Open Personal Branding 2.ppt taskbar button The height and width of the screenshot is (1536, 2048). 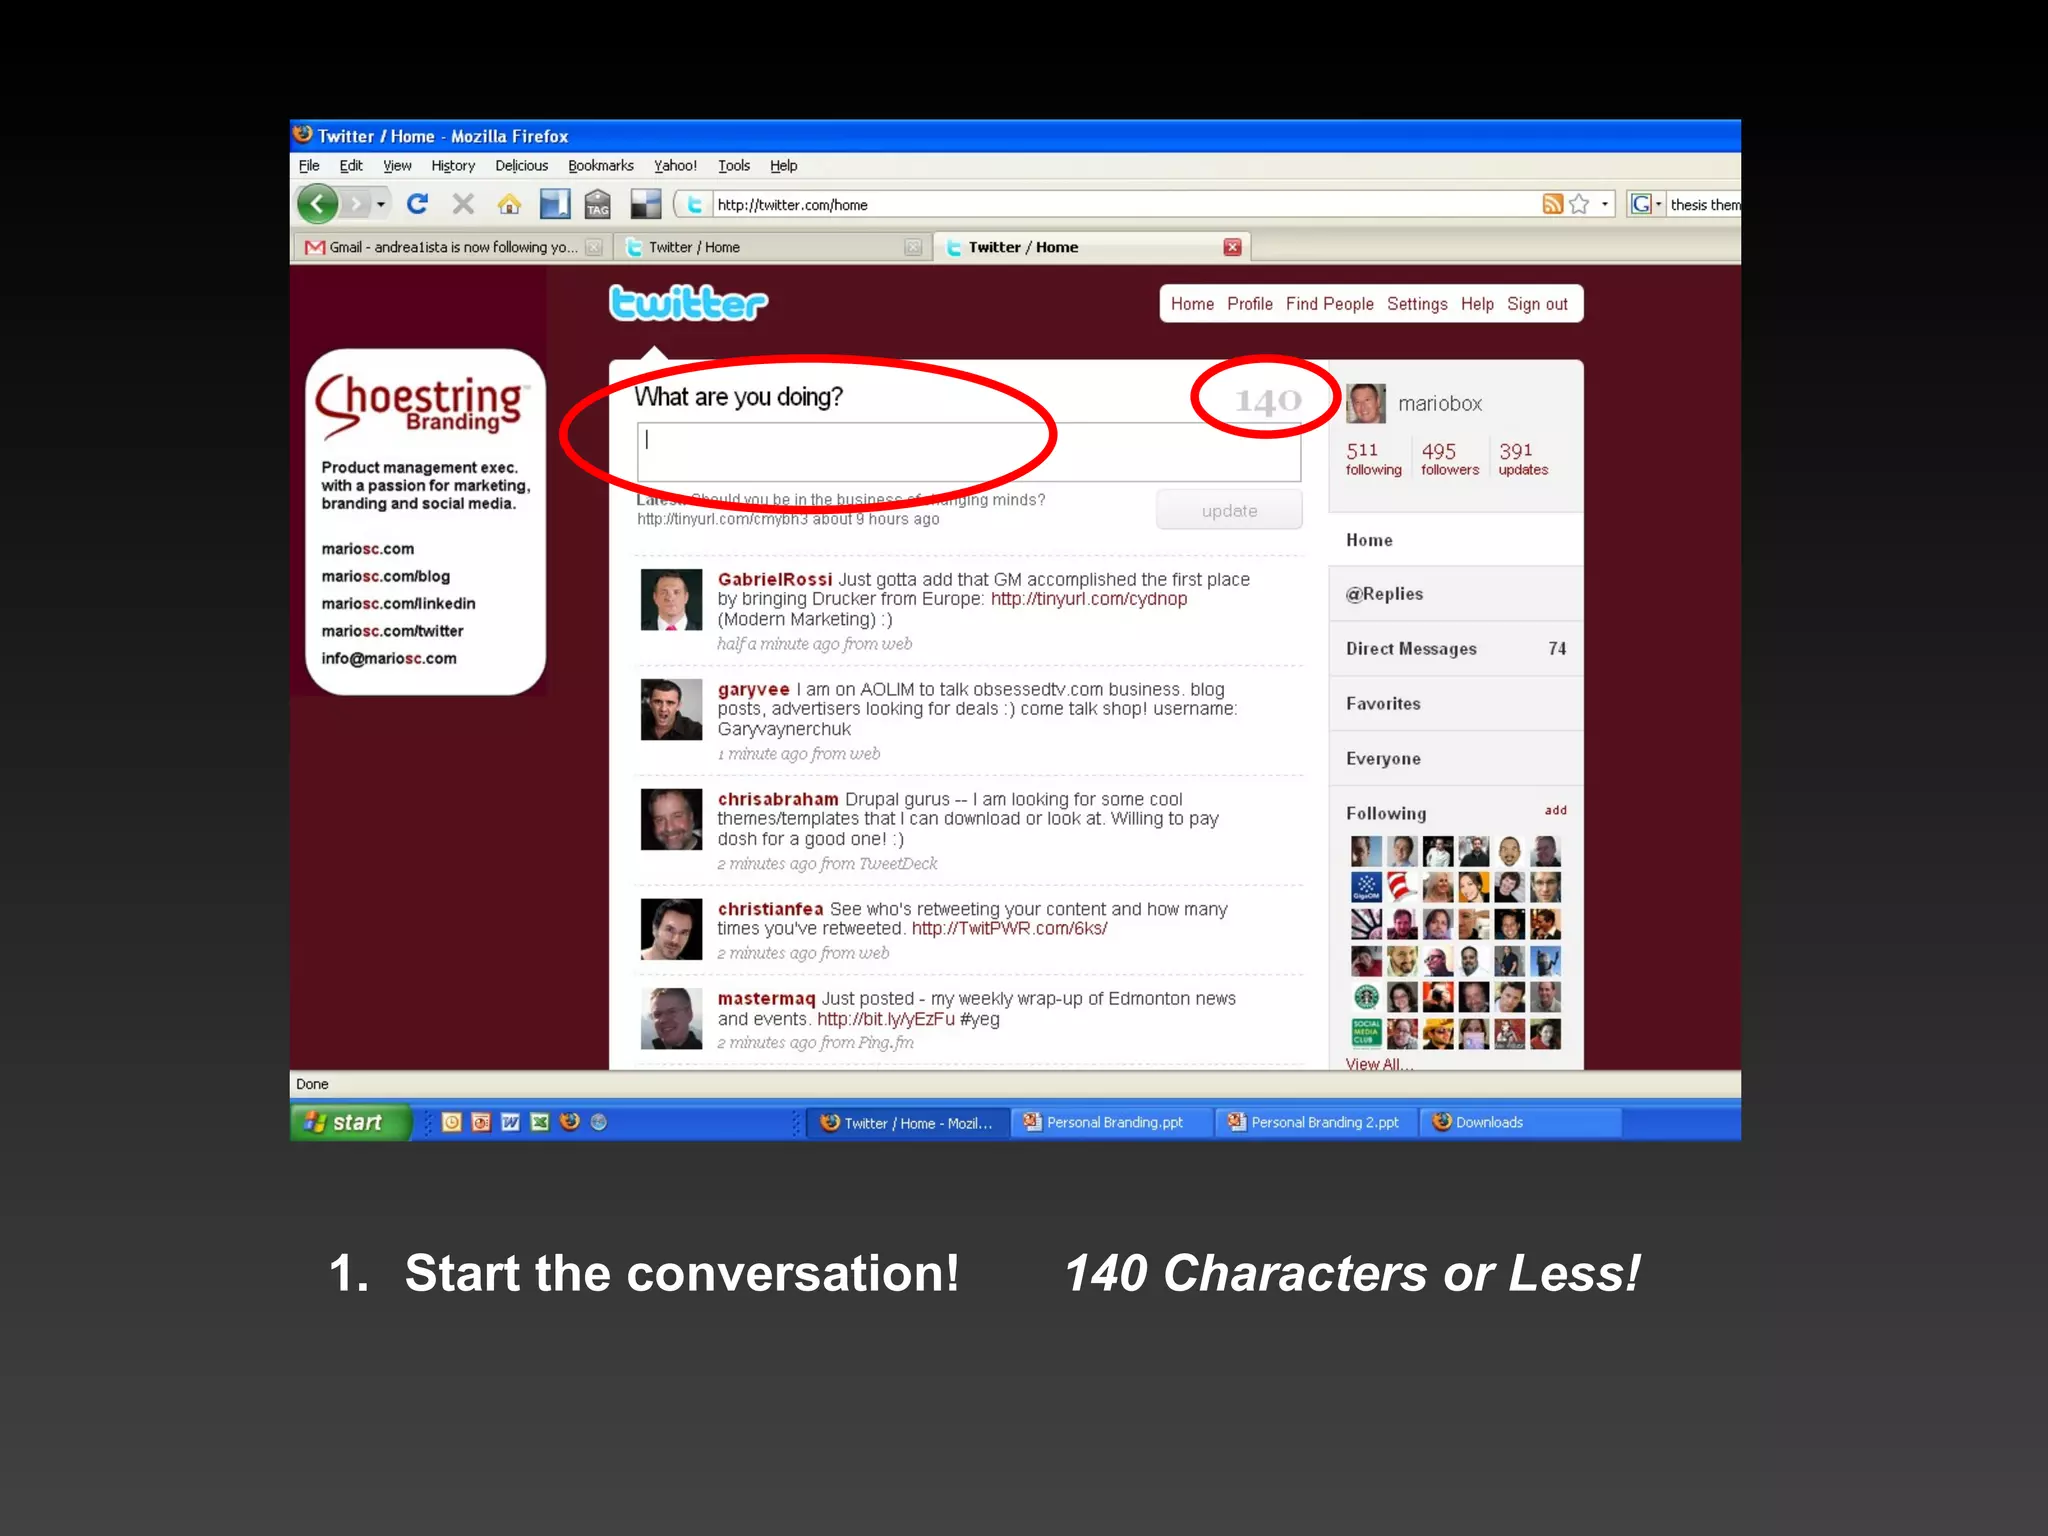[1316, 1122]
